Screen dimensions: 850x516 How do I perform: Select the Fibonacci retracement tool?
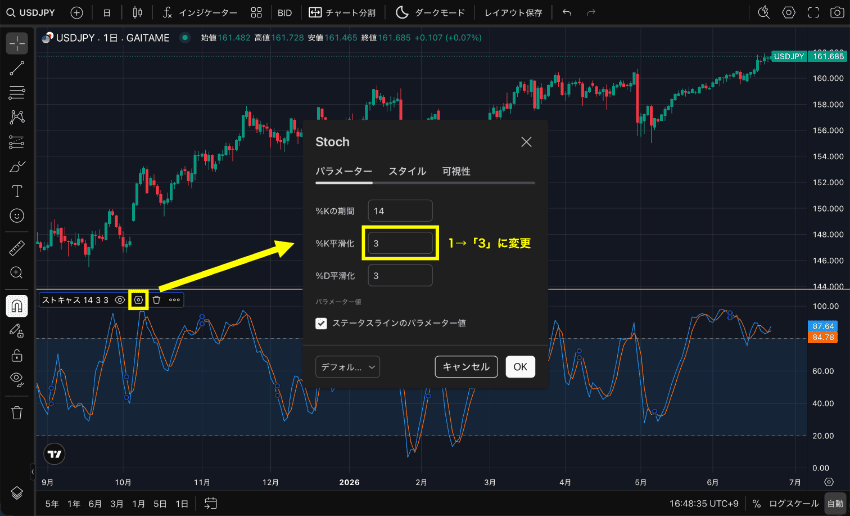point(17,93)
